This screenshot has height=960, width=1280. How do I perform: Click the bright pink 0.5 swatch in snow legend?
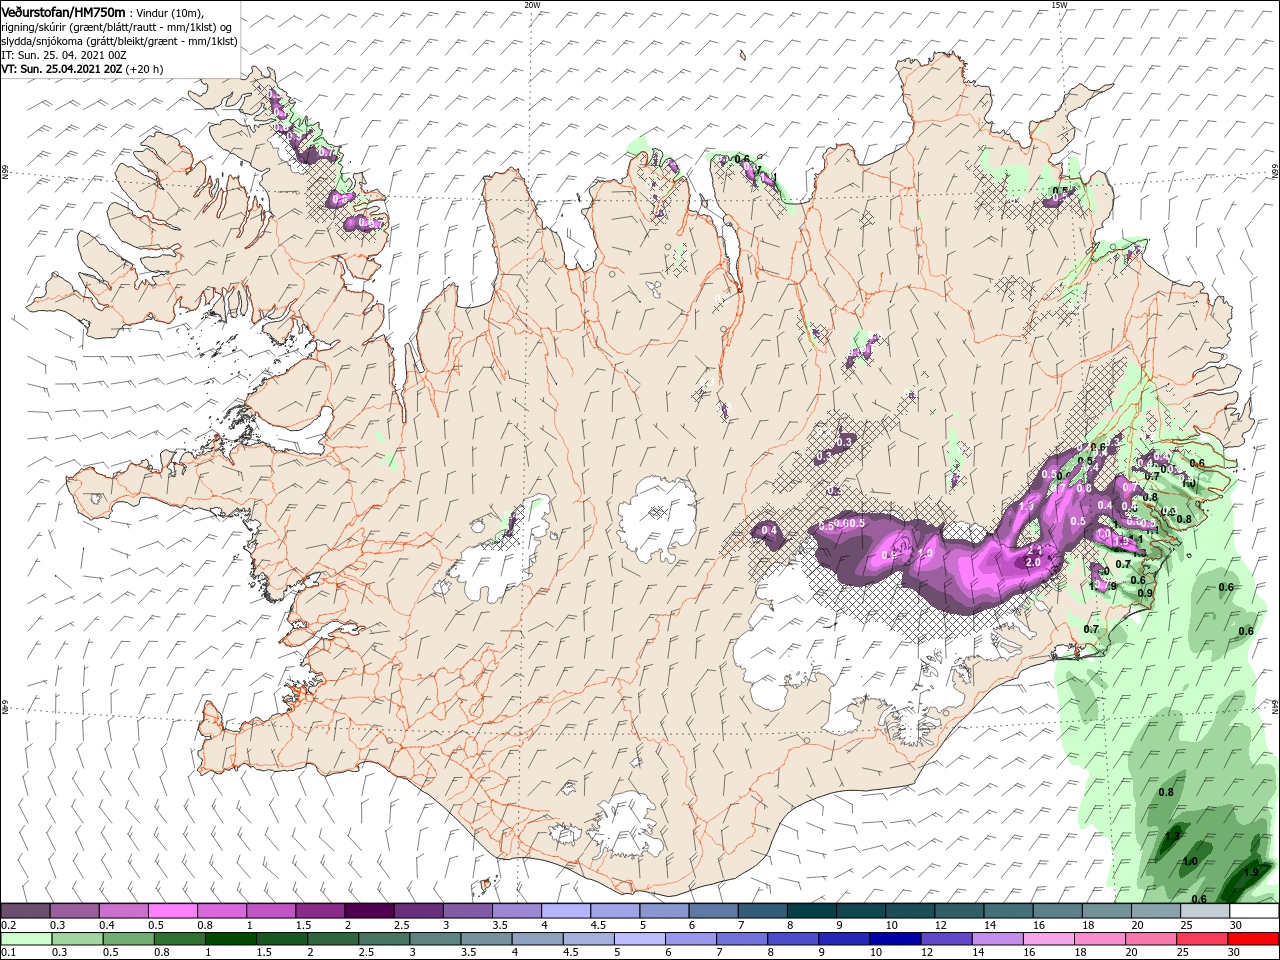click(x=172, y=911)
